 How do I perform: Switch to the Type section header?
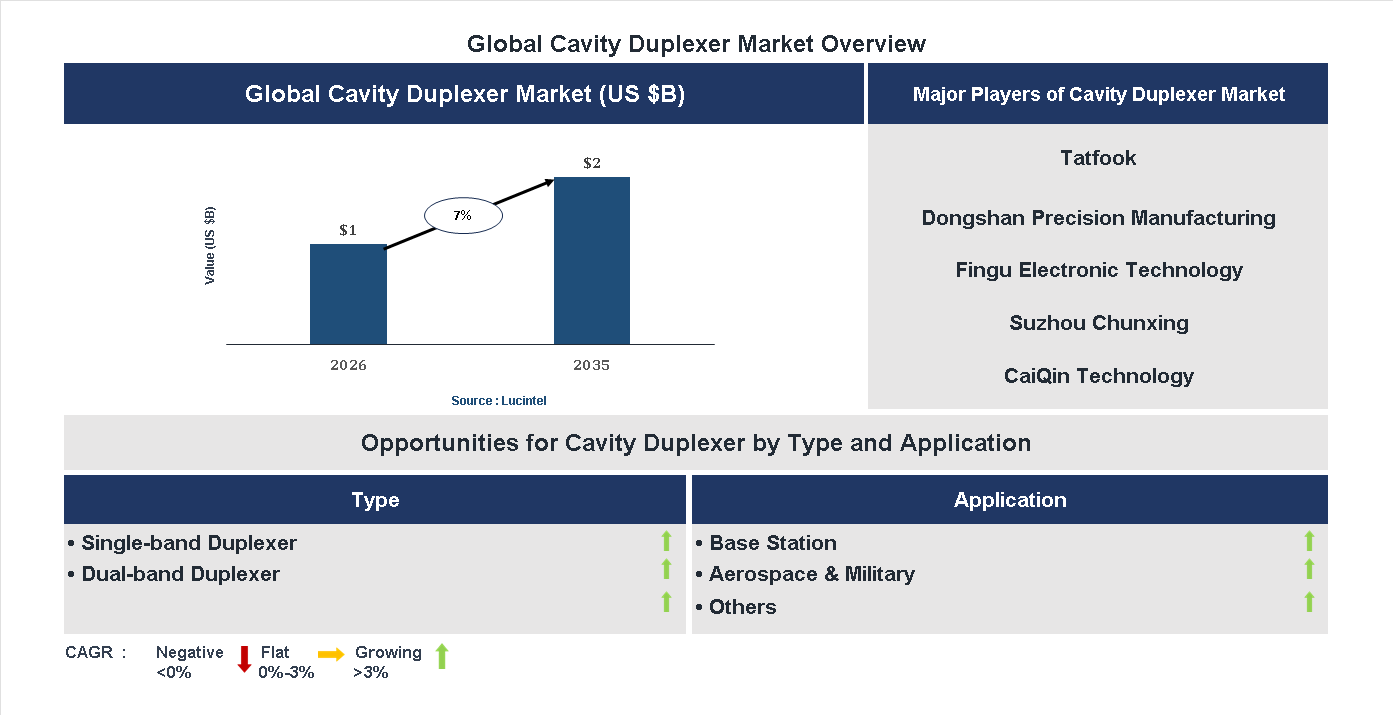point(375,499)
